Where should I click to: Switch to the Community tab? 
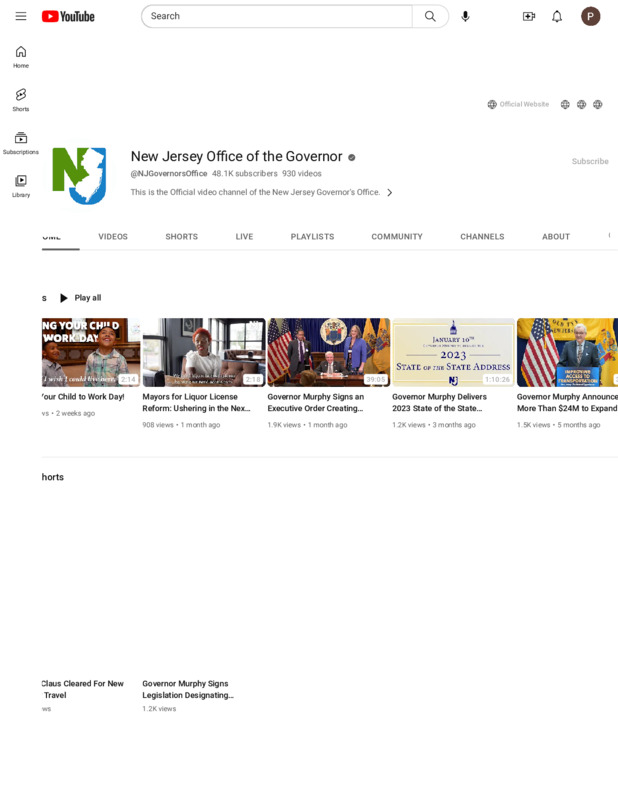point(397,237)
